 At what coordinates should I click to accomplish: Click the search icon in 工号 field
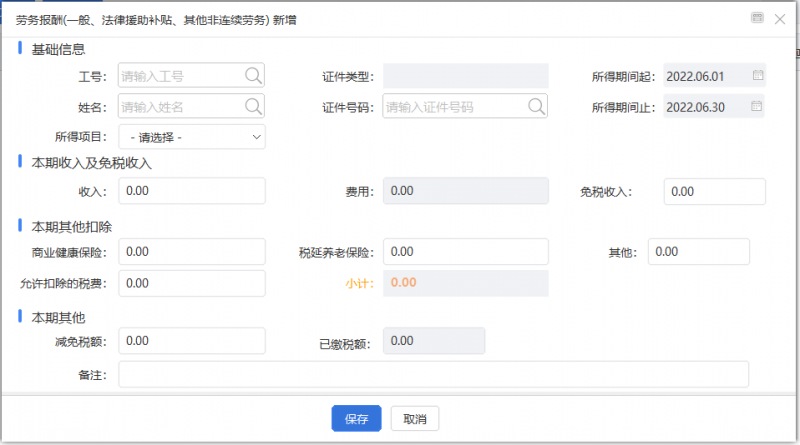(253, 75)
